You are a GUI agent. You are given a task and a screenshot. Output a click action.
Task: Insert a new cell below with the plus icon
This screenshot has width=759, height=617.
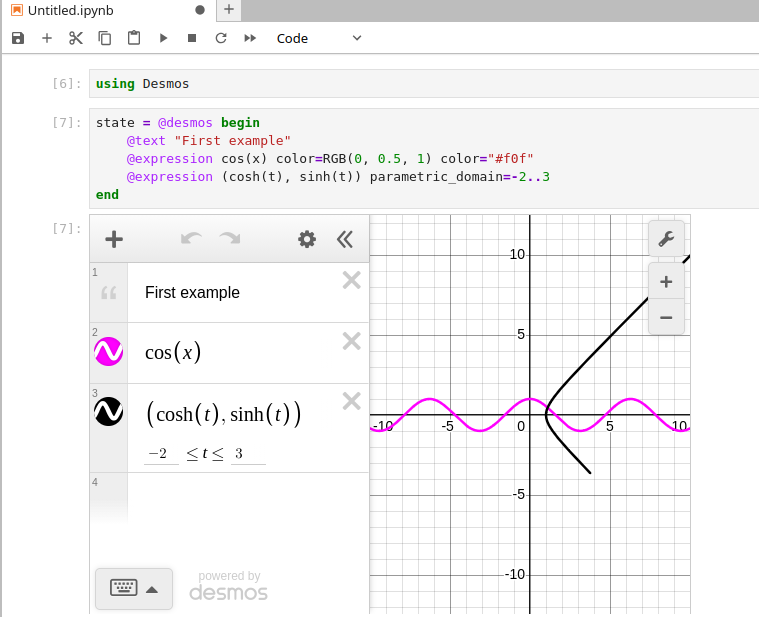[46, 38]
